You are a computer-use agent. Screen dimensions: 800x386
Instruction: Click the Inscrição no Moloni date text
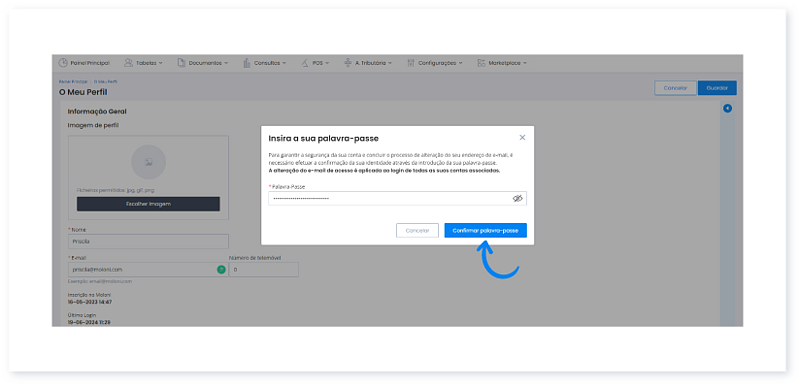coord(90,302)
